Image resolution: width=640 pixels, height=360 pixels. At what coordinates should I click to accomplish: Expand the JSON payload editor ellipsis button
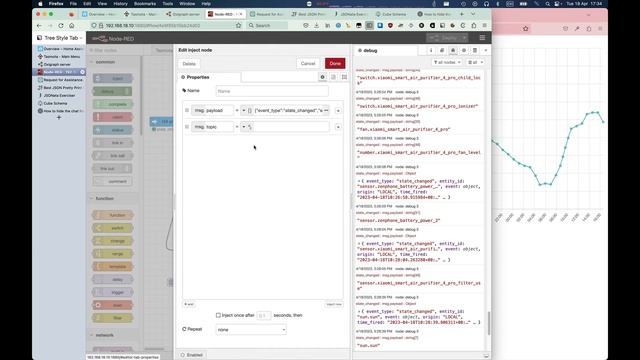pyautogui.click(x=326, y=111)
